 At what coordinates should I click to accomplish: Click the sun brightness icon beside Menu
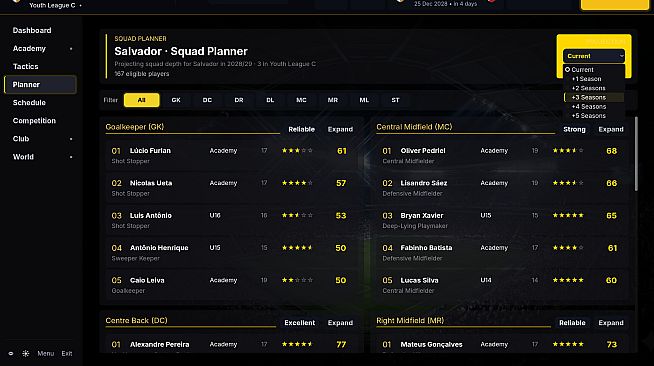[x=25, y=353]
